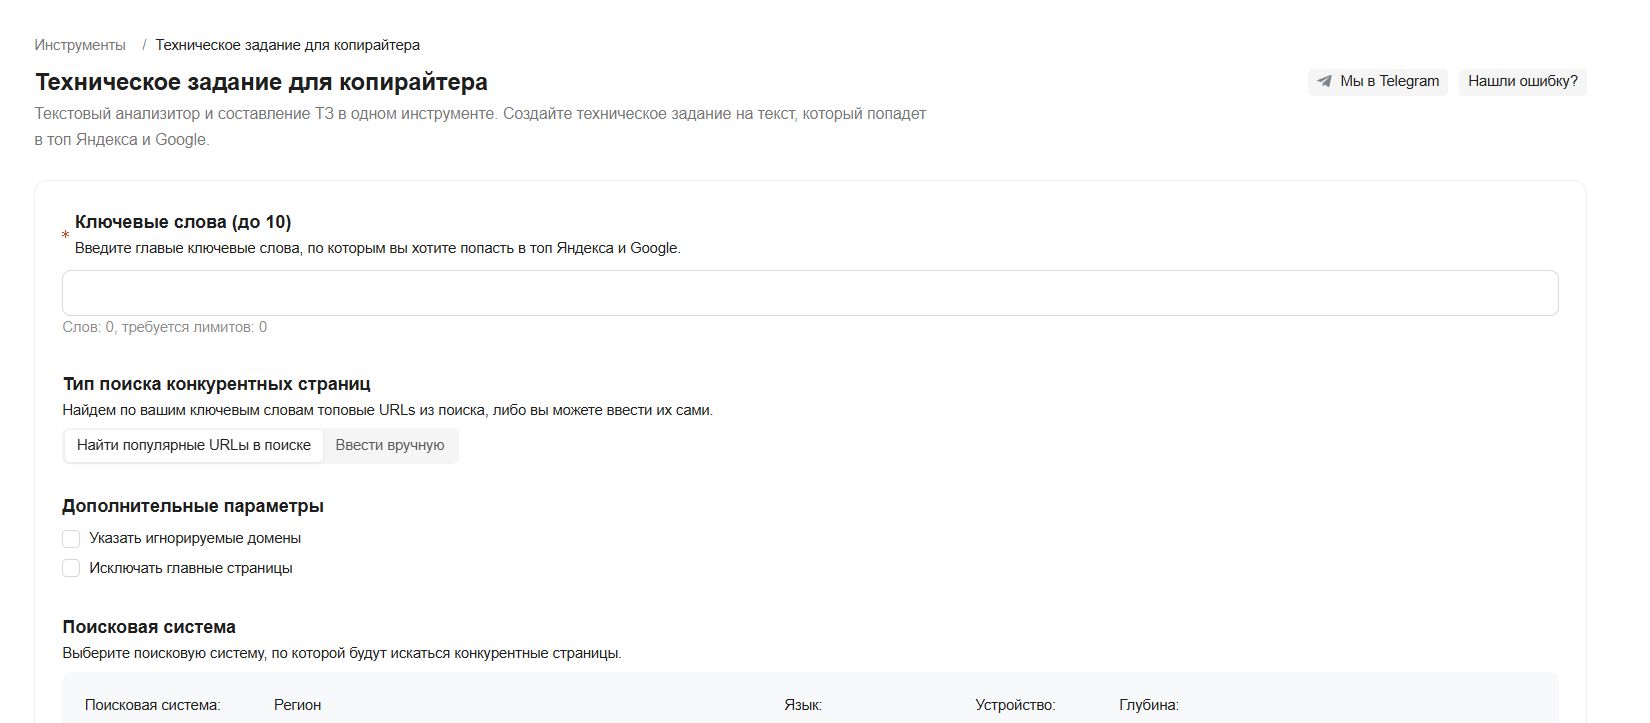
Task: Click the "Язык:" column label
Action: (803, 705)
